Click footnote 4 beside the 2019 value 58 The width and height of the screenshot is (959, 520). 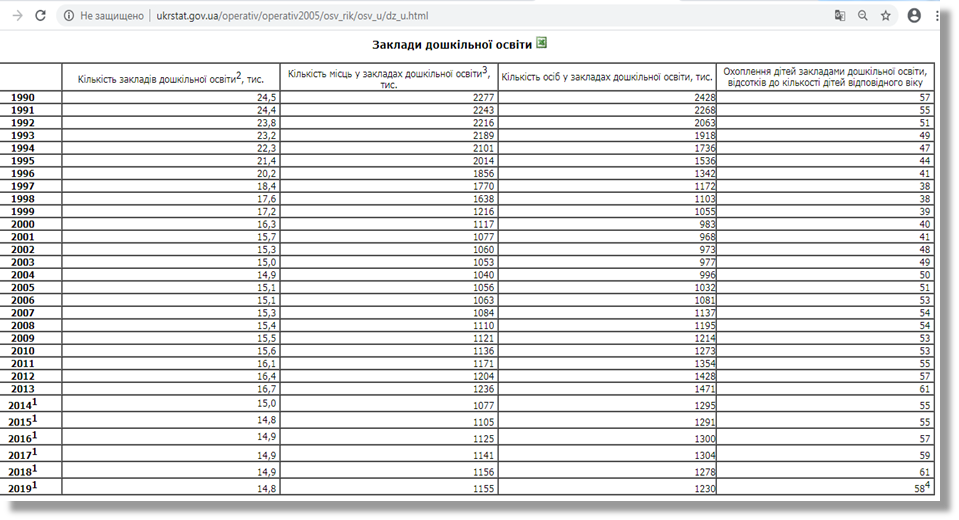[929, 483]
